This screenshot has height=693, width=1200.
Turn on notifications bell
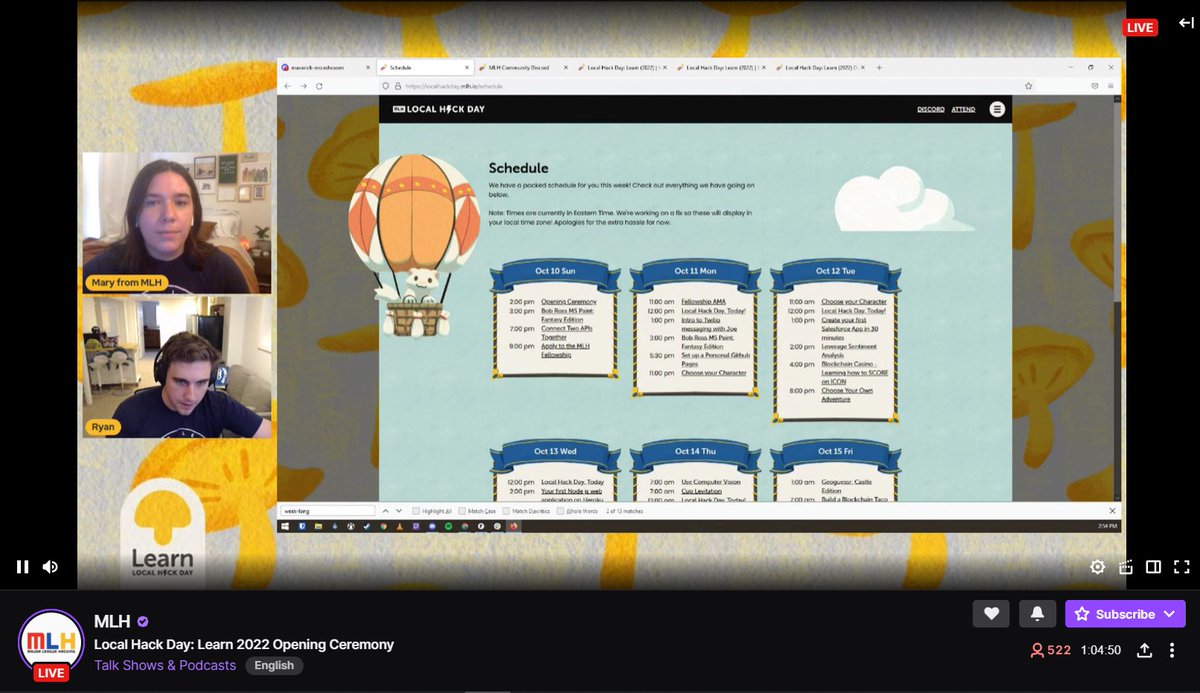1037,614
